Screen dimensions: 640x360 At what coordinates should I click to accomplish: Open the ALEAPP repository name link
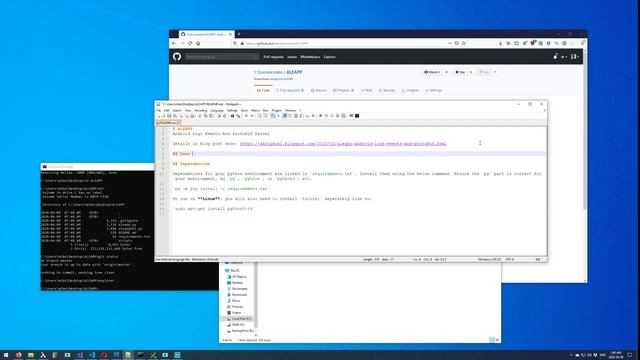pos(294,72)
